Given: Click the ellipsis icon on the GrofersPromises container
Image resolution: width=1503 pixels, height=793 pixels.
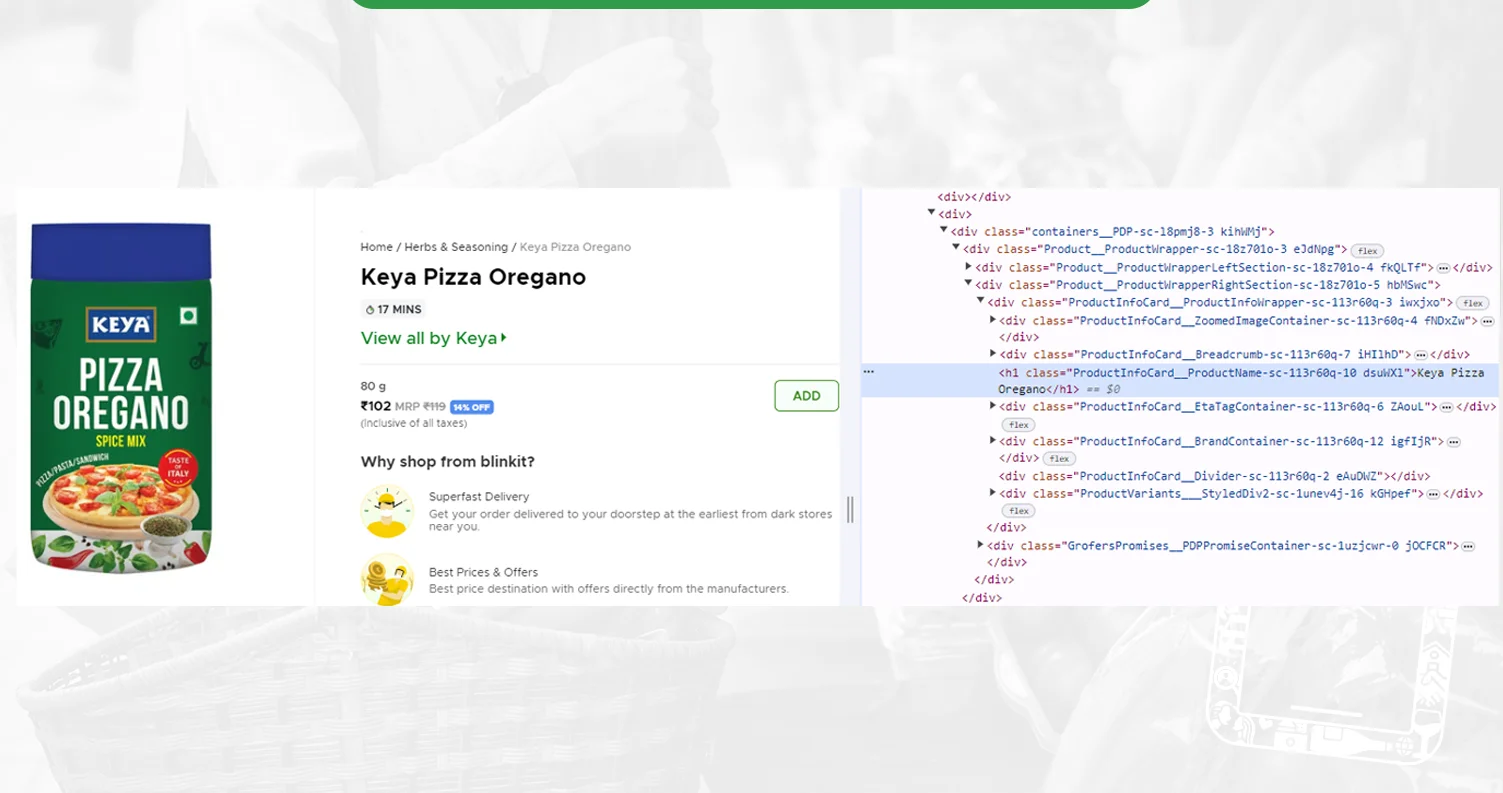Looking at the screenshot, I should [1467, 545].
